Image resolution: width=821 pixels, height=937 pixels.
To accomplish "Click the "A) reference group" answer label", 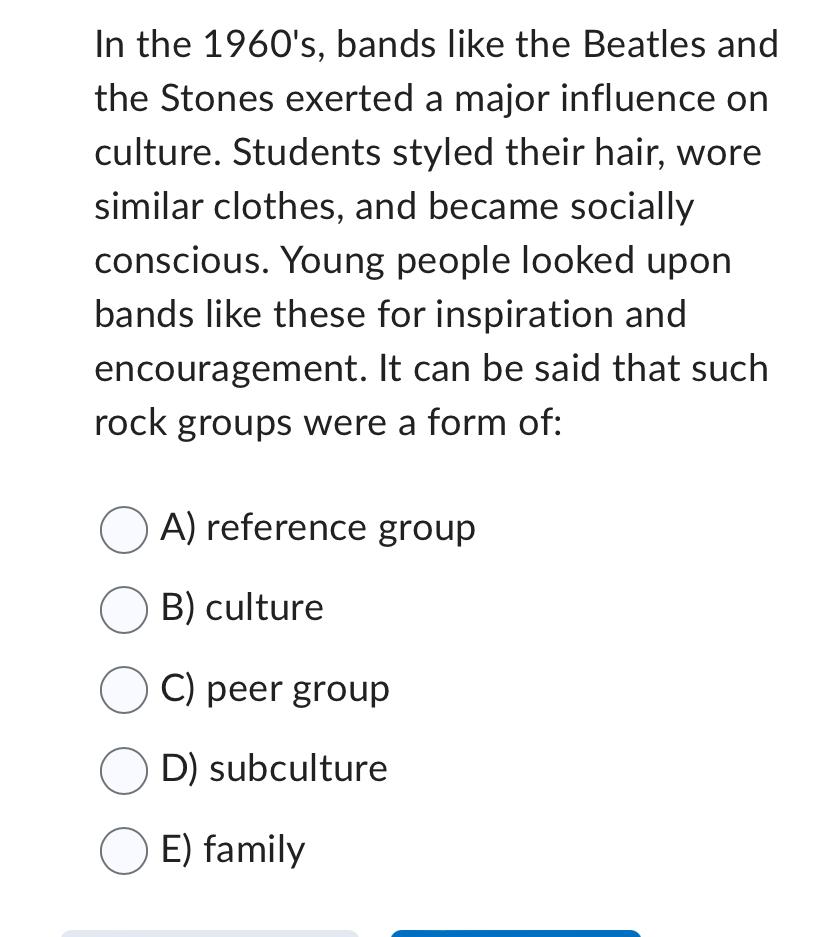I will click(x=318, y=529).
